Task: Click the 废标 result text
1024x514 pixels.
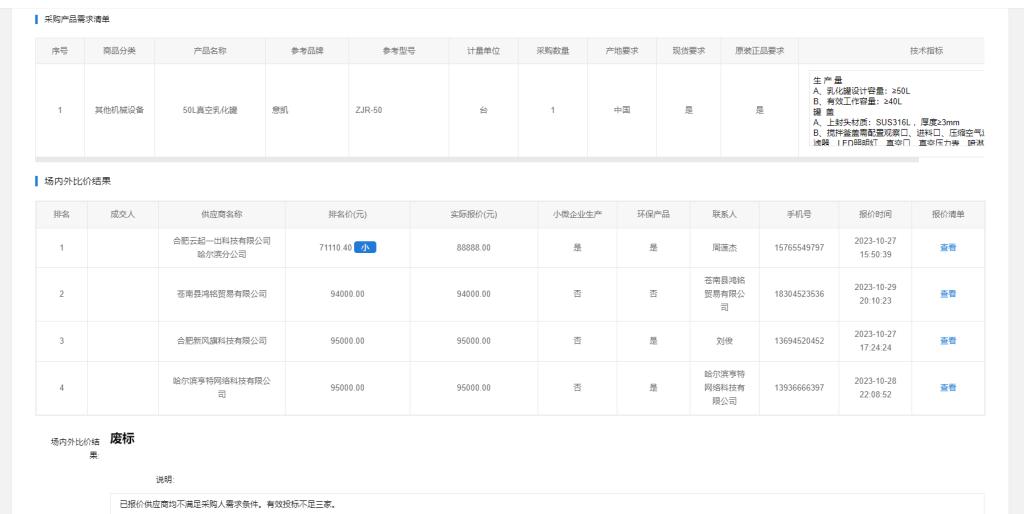Action: (123, 439)
